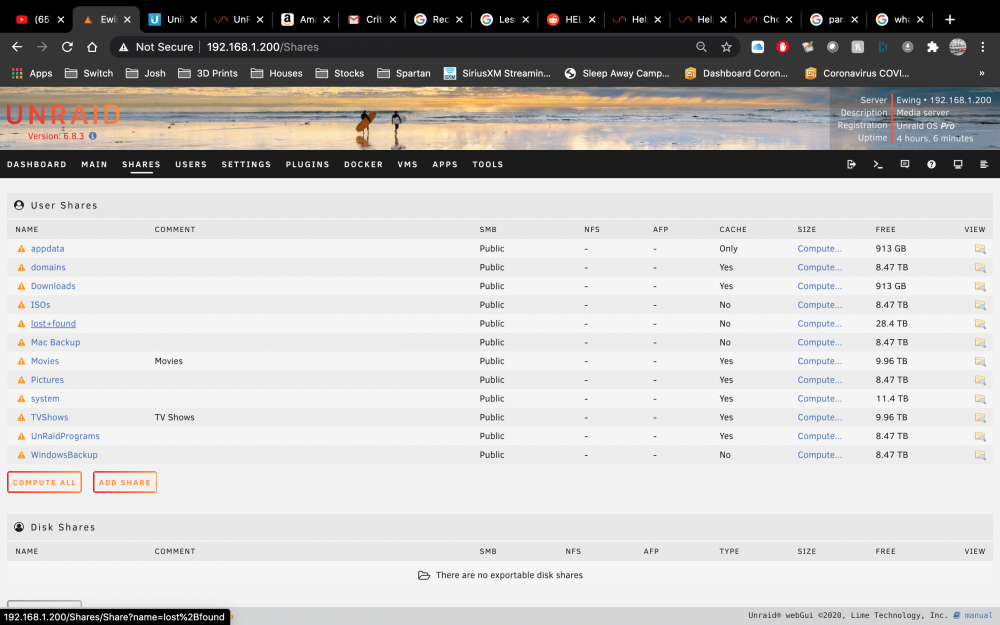The height and width of the screenshot is (625, 1000).
Task: Go to the browser home page
Action: pos(92,47)
